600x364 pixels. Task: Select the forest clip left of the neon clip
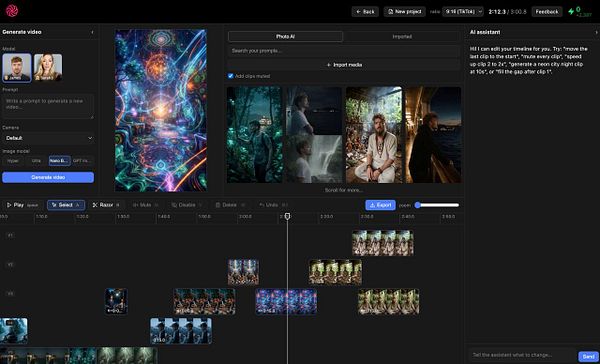pos(205,301)
